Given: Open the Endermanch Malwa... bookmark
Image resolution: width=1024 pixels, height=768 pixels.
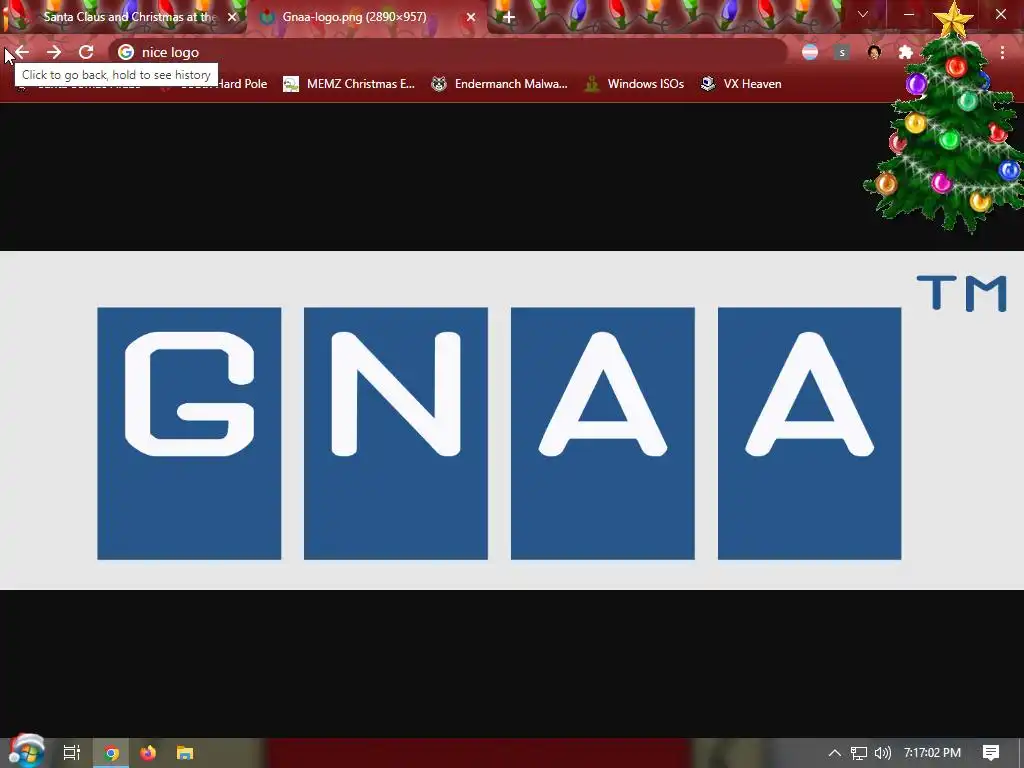Looking at the screenshot, I should (500, 84).
